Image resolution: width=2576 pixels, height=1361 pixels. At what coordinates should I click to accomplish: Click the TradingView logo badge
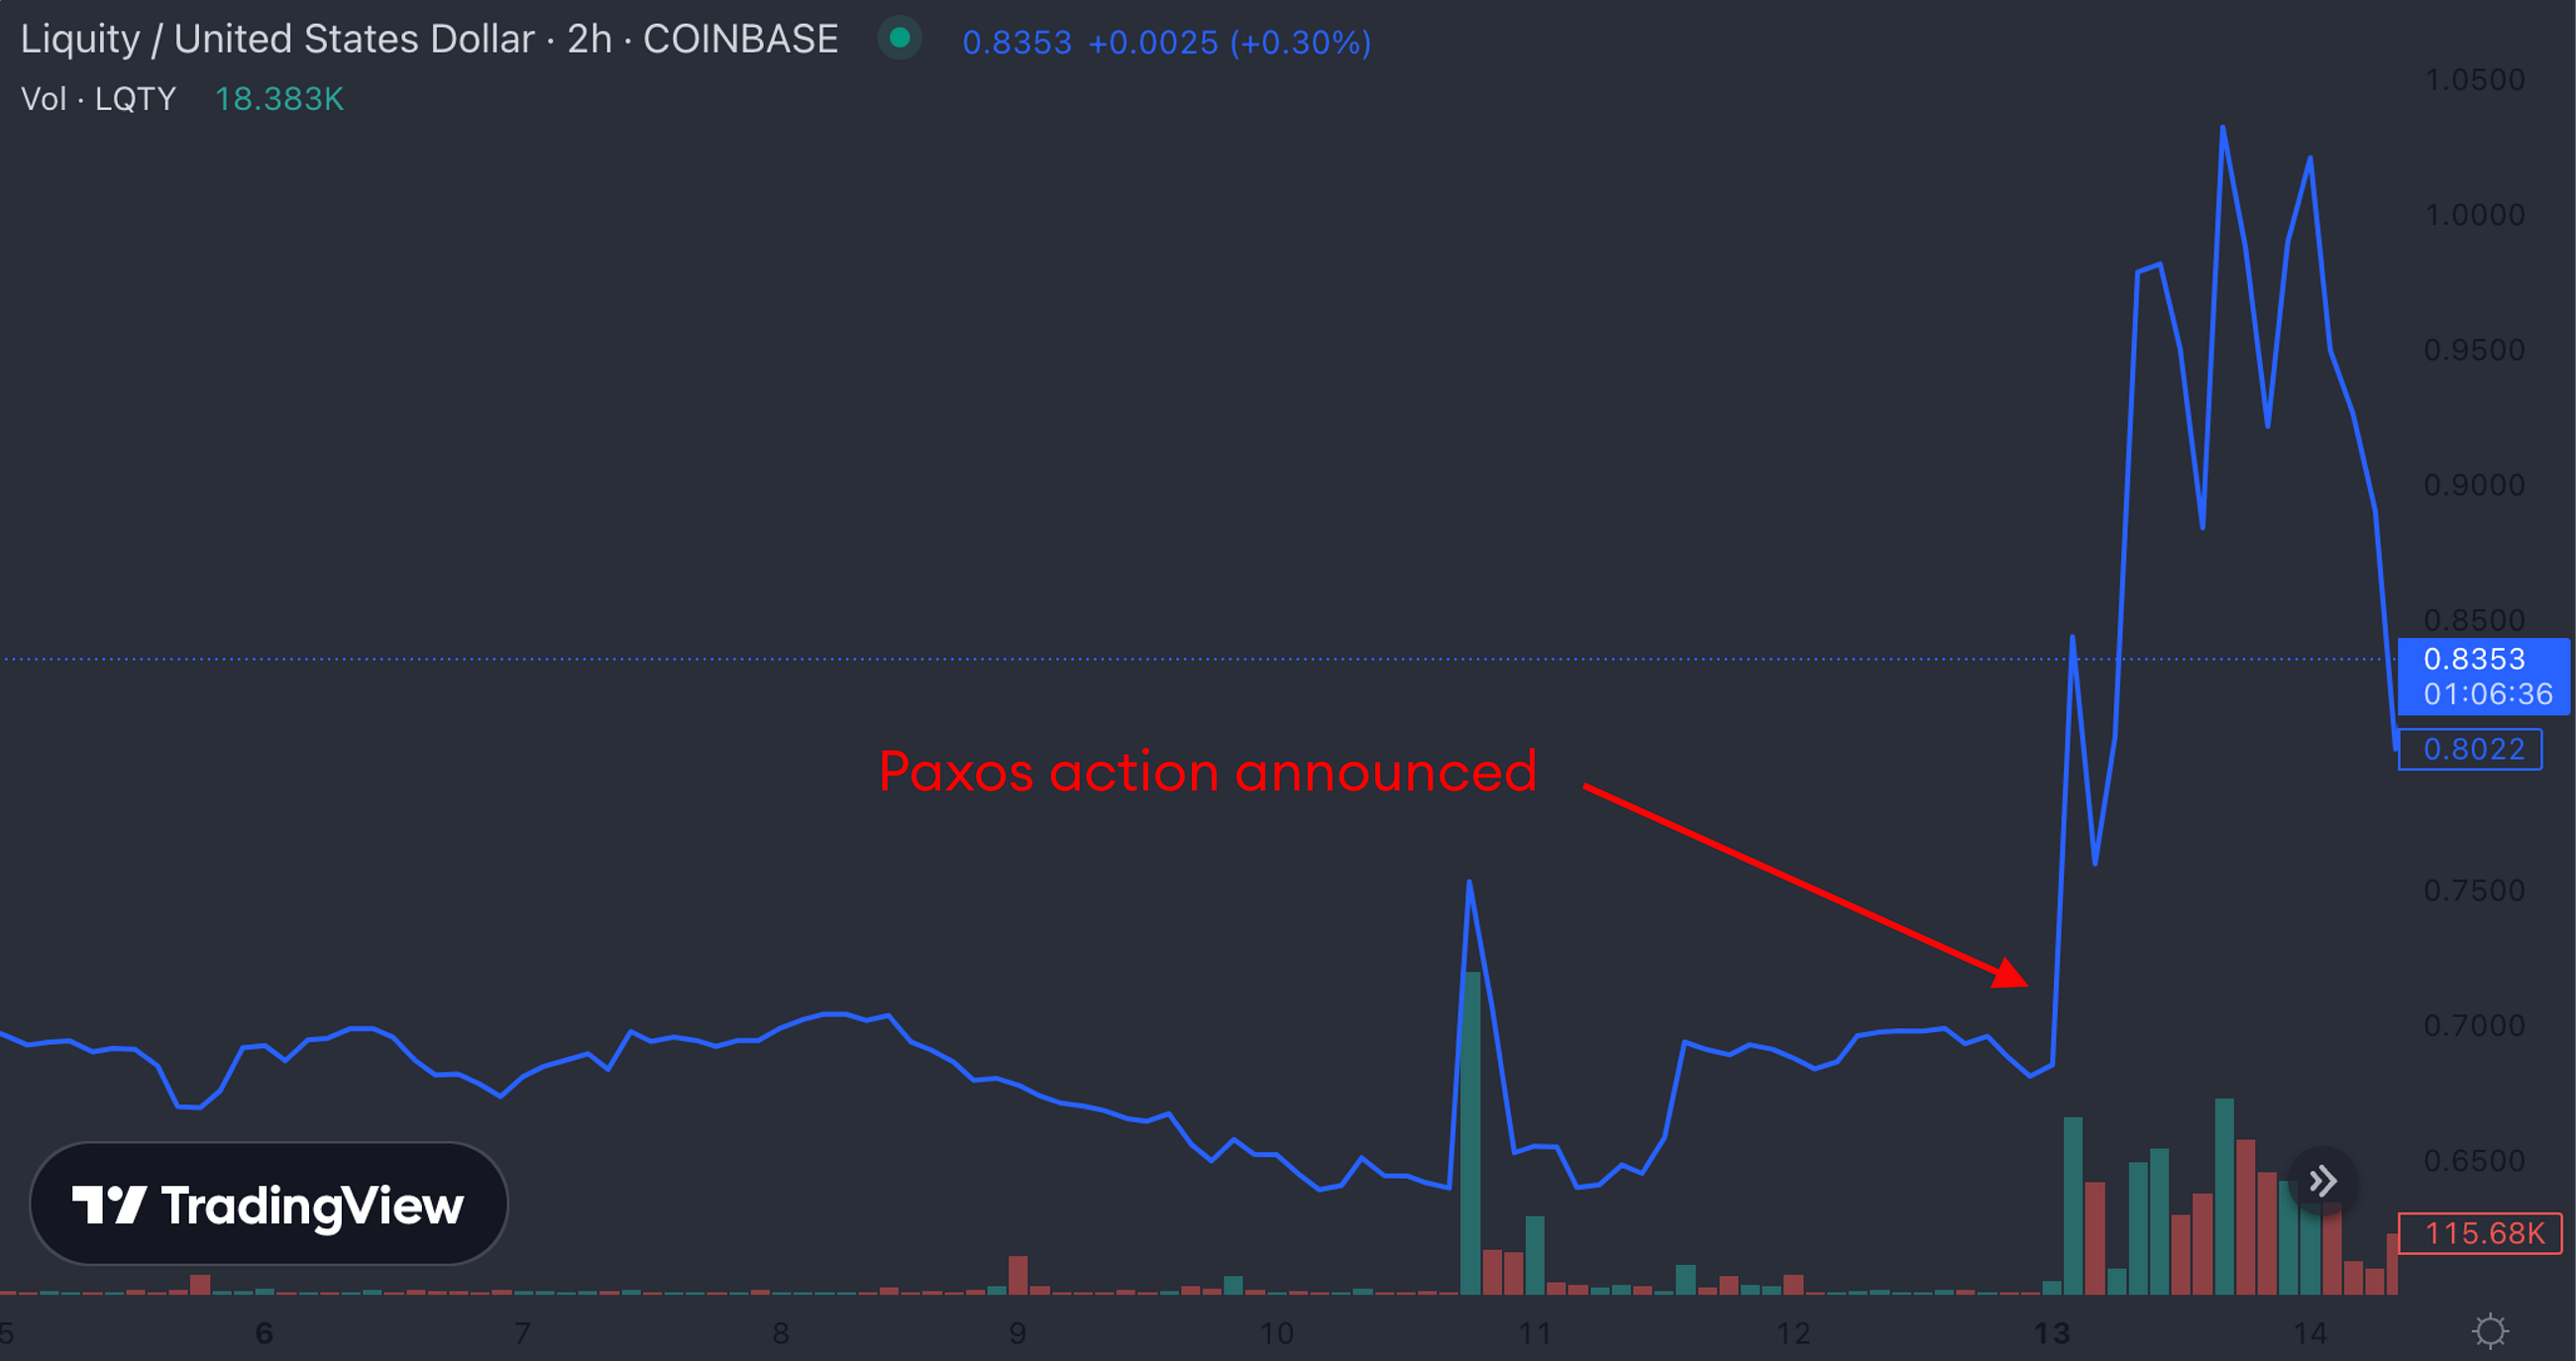[x=269, y=1204]
